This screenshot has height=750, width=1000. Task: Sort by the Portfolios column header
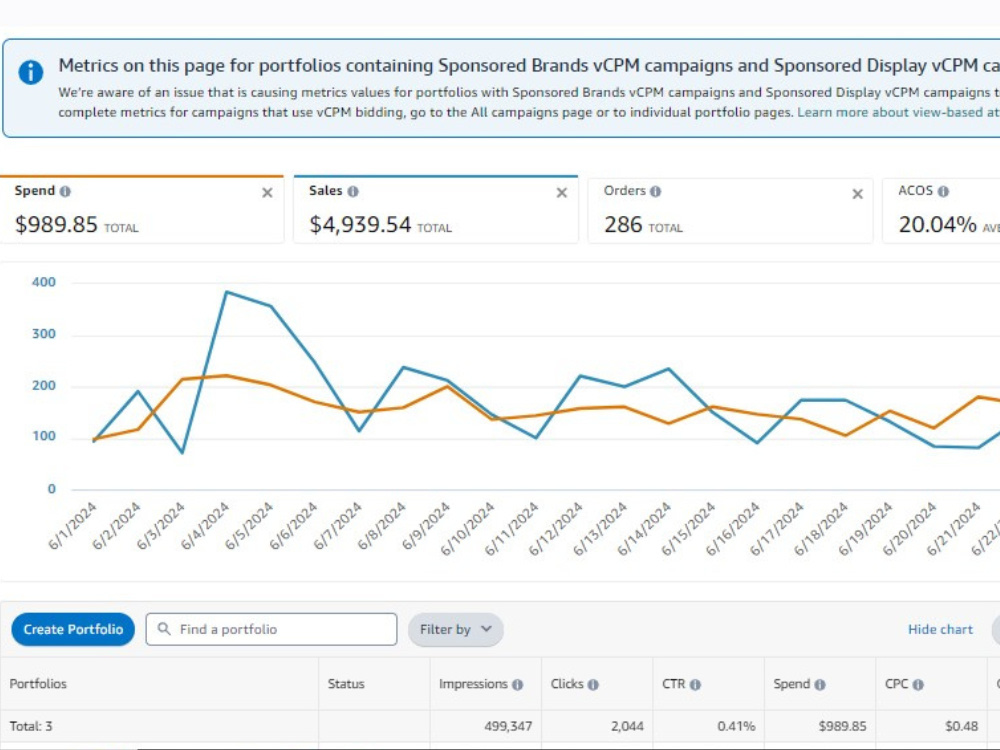[x=38, y=684]
